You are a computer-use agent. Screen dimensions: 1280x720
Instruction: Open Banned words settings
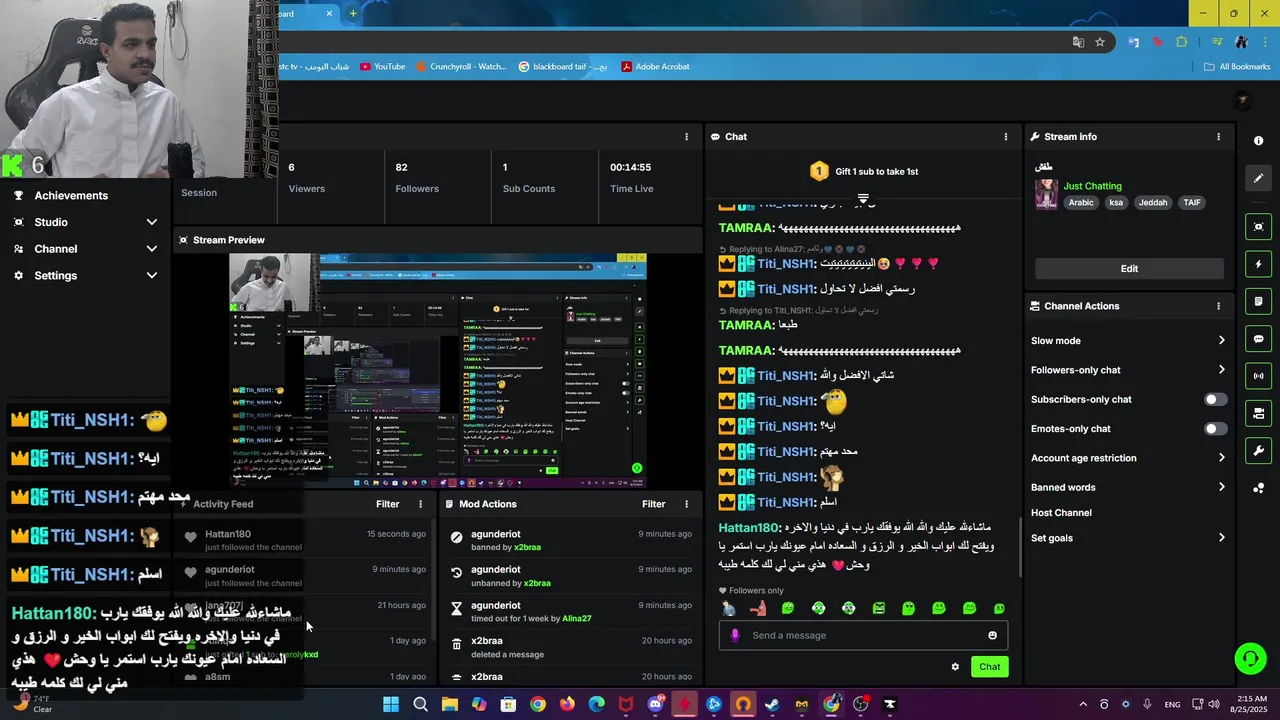pos(1128,488)
